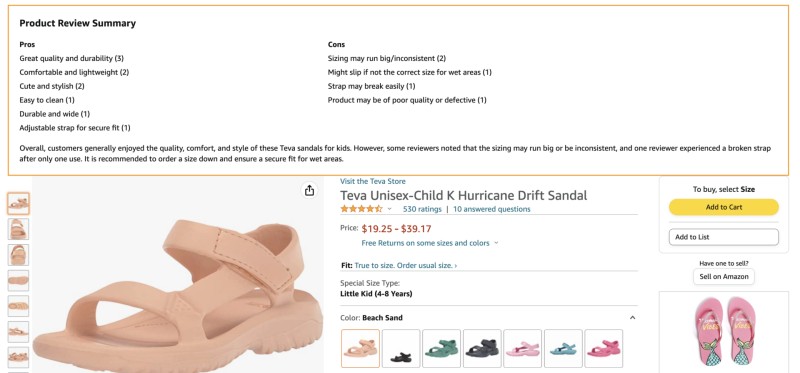Image resolution: width=800 pixels, height=373 pixels.
Task: Click the Add to List button
Action: (x=724, y=237)
